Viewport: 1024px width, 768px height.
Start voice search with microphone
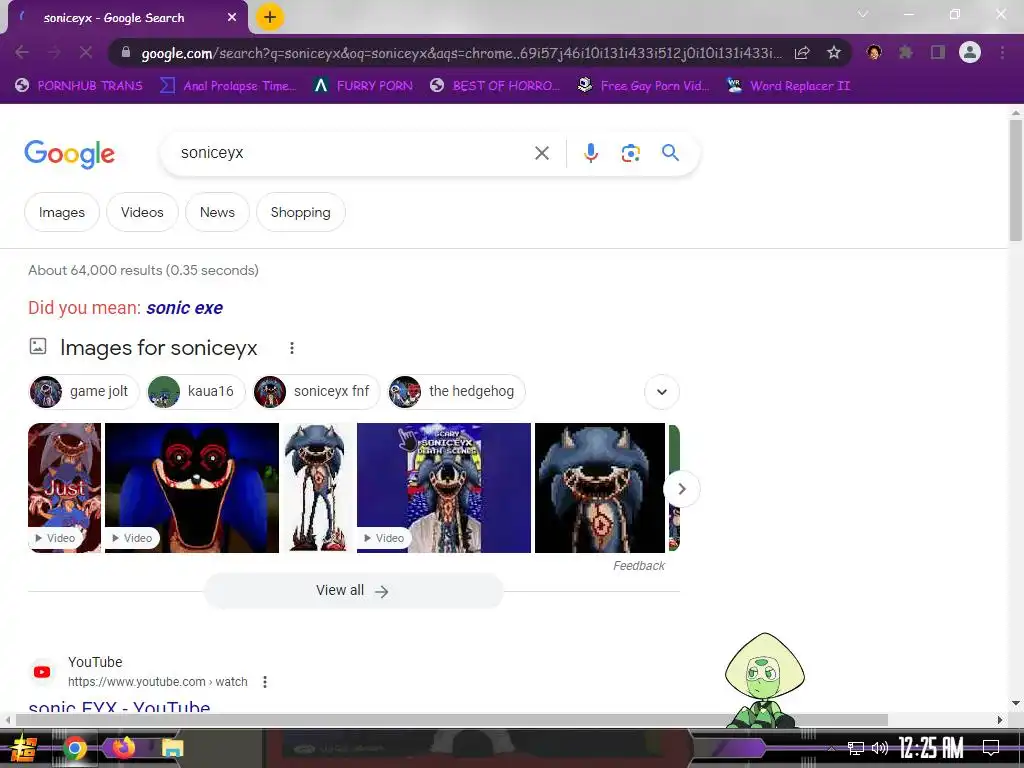click(x=591, y=153)
